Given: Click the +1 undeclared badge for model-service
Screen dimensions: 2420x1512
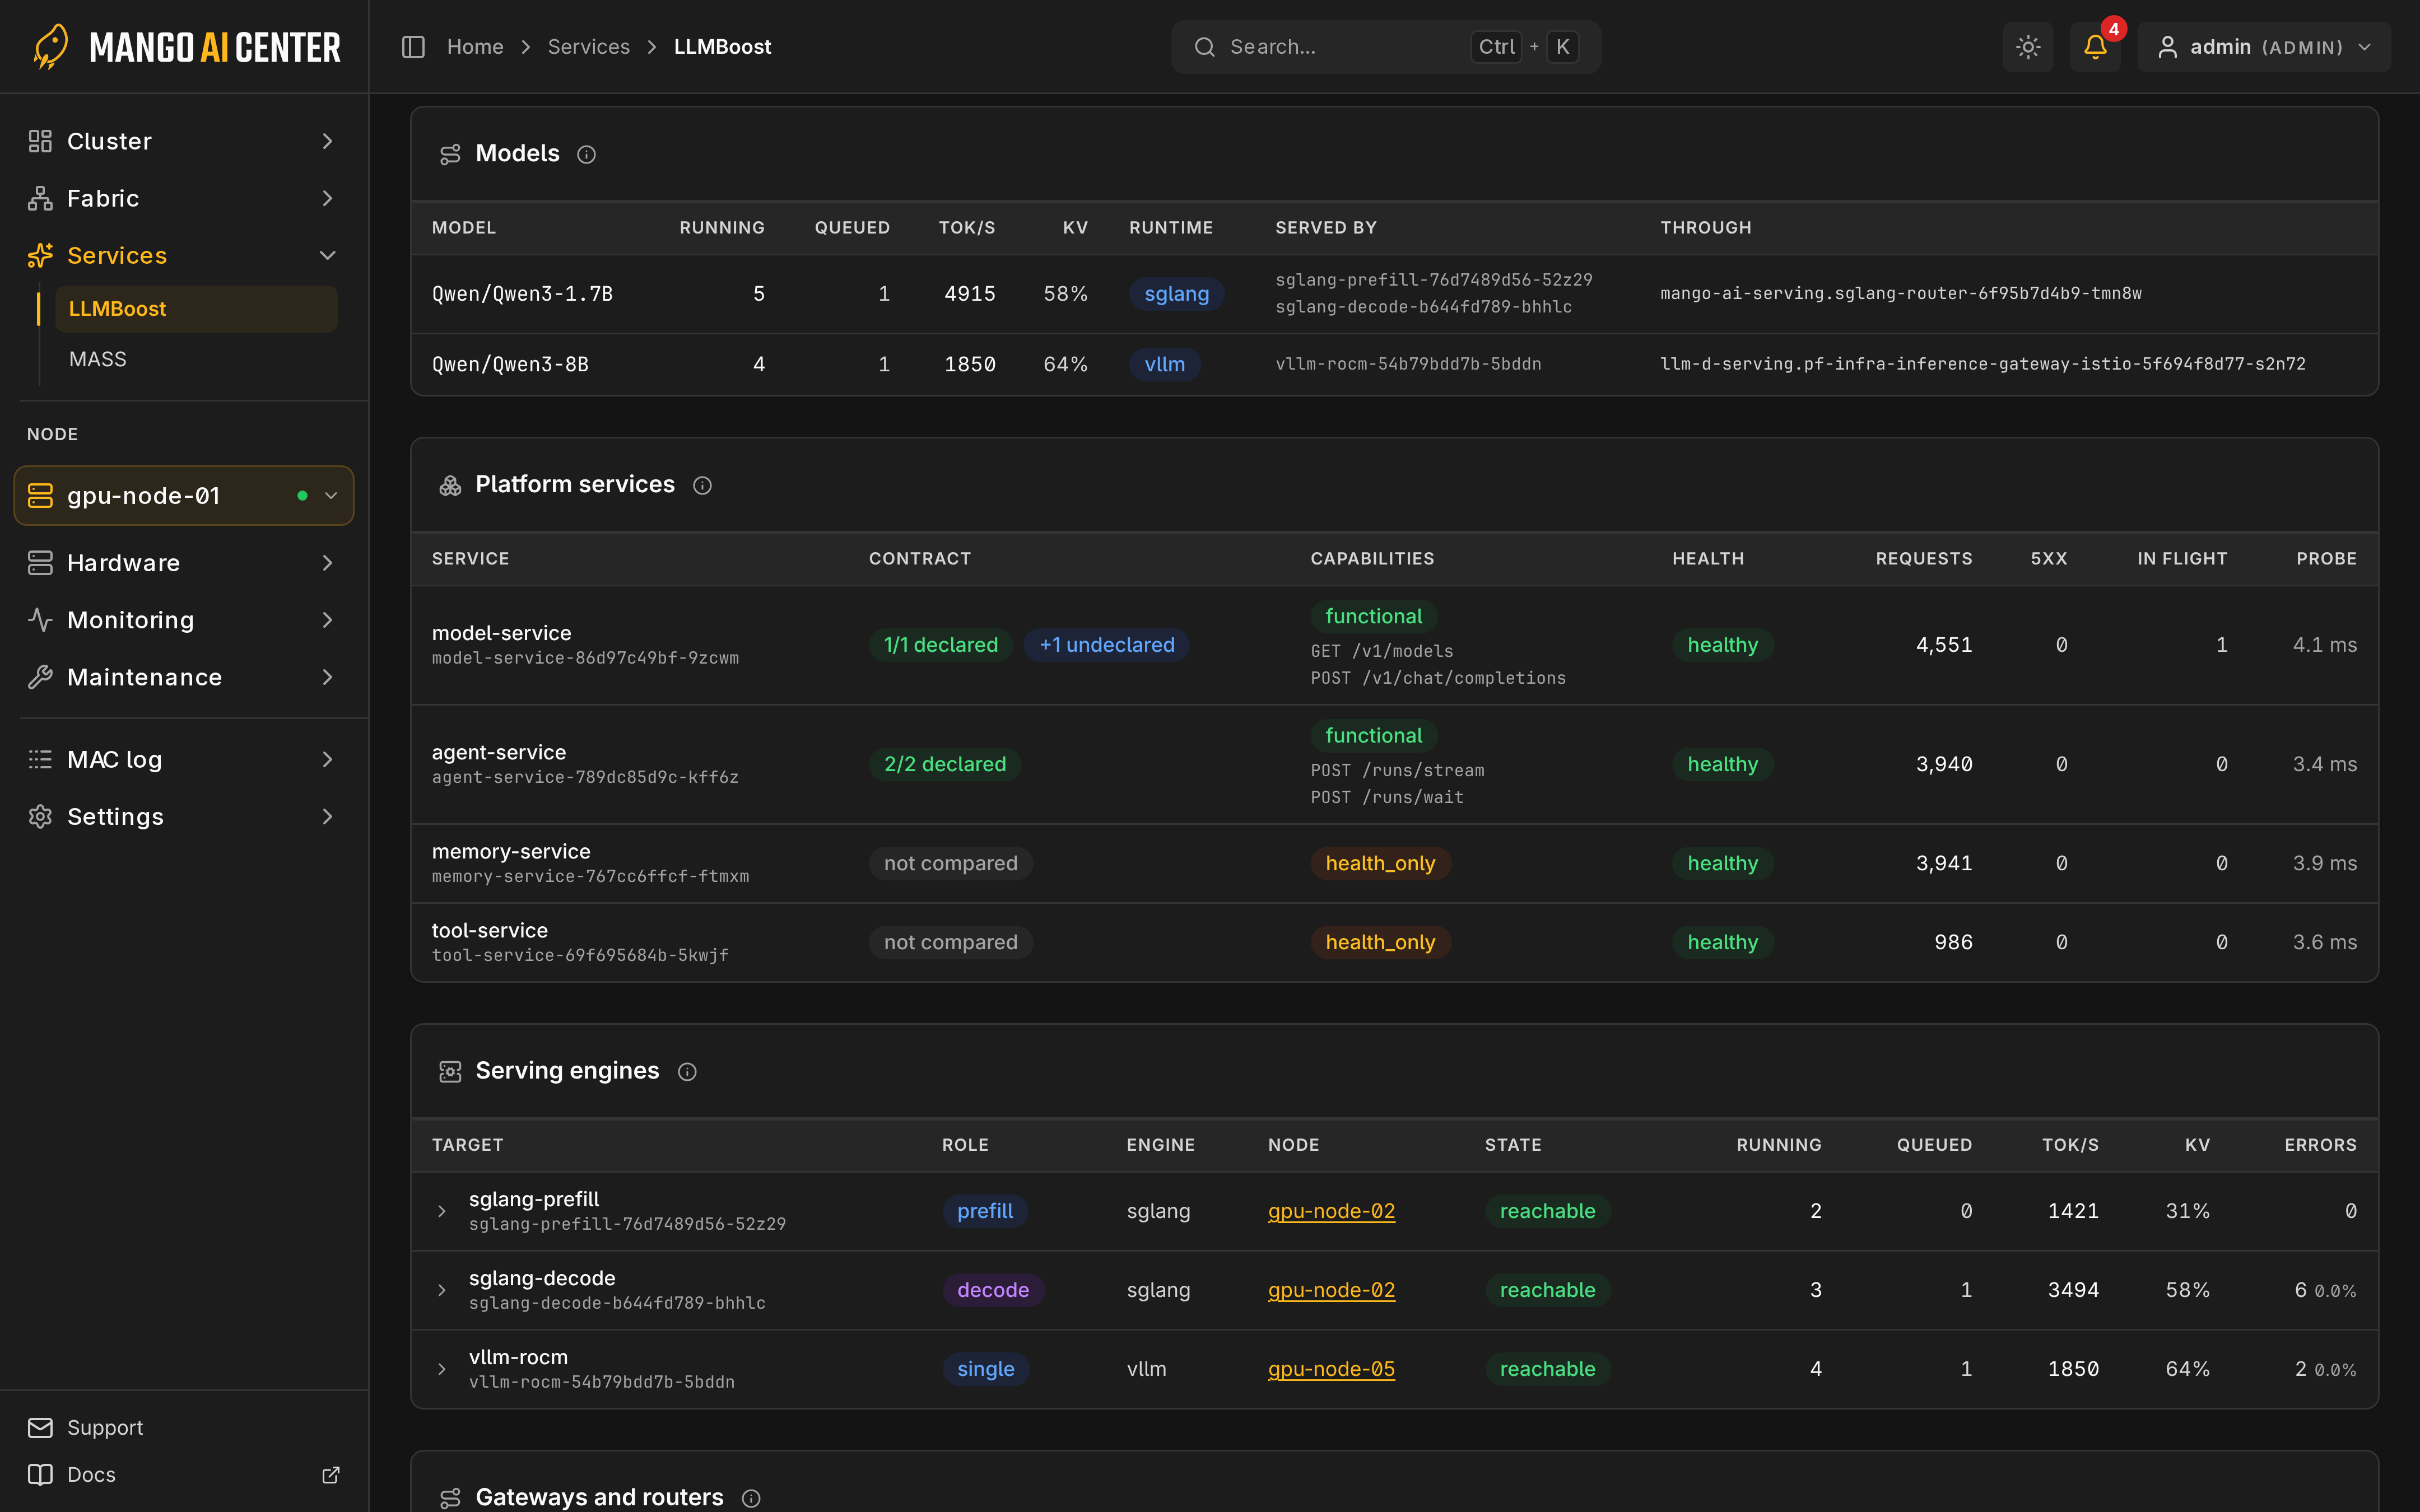Looking at the screenshot, I should click(1107, 645).
